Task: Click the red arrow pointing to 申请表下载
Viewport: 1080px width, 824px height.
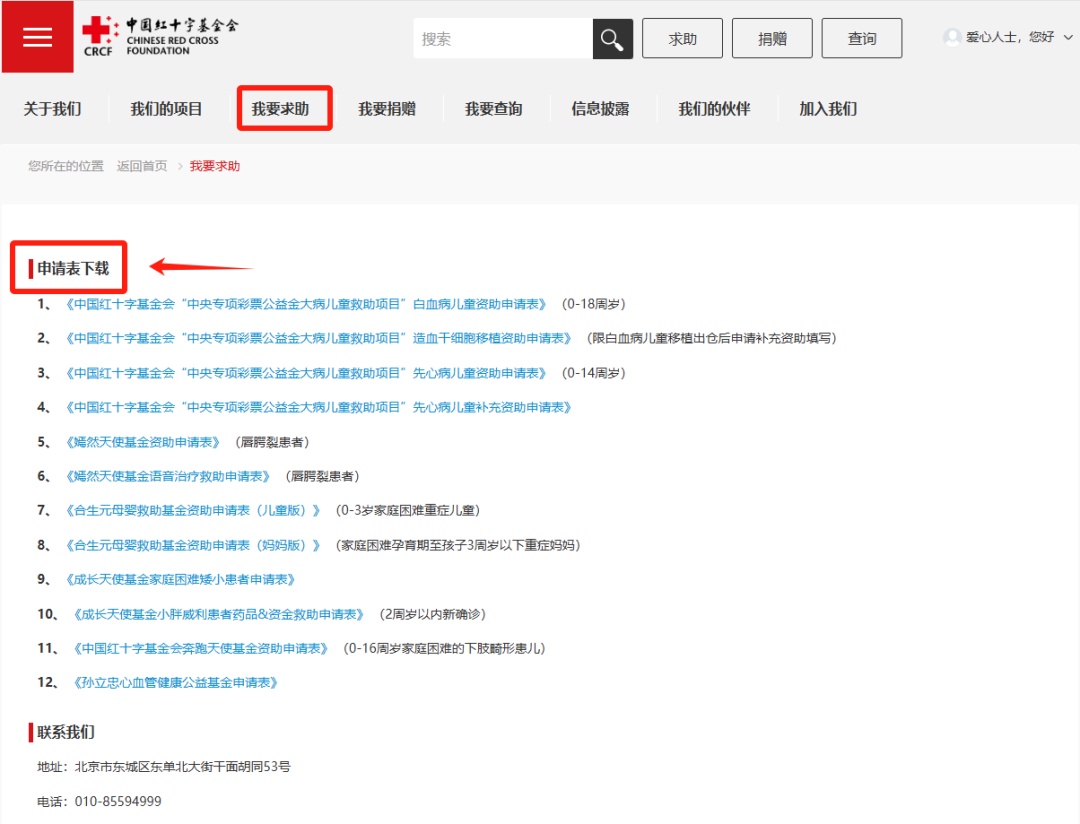Action: [x=200, y=267]
